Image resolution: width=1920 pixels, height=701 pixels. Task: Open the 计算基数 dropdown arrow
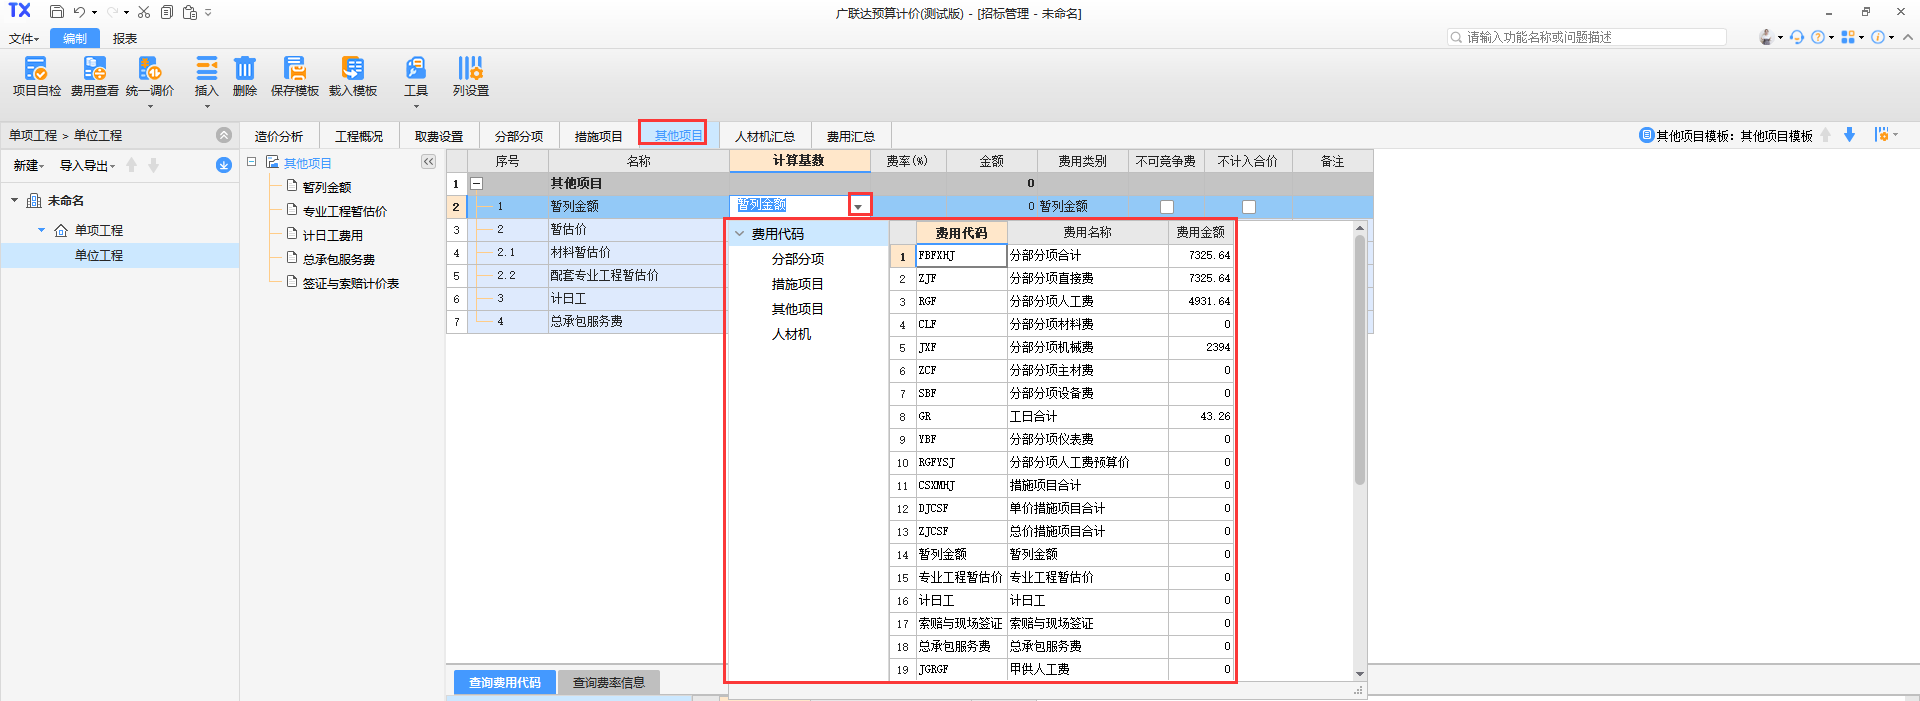pos(858,206)
